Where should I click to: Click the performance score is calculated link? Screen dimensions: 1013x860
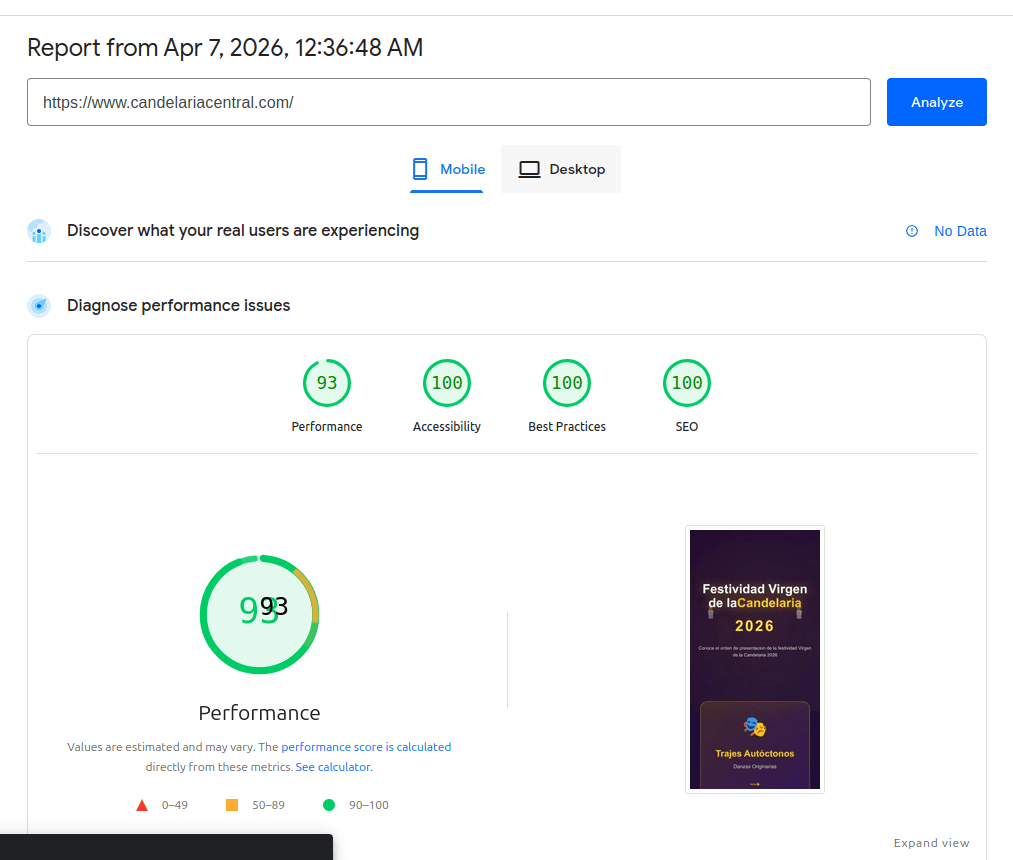tap(365, 746)
